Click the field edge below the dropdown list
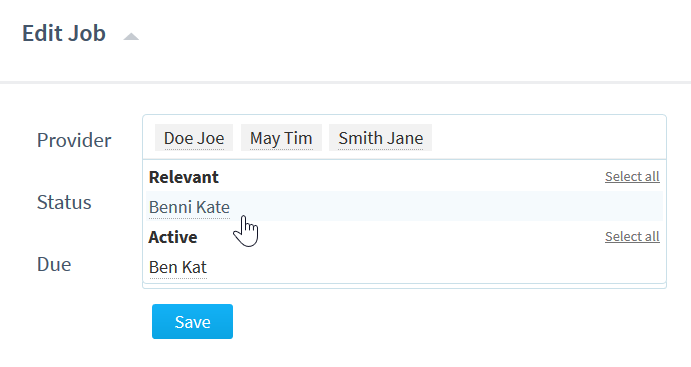The image size is (691, 367). (x=405, y=286)
